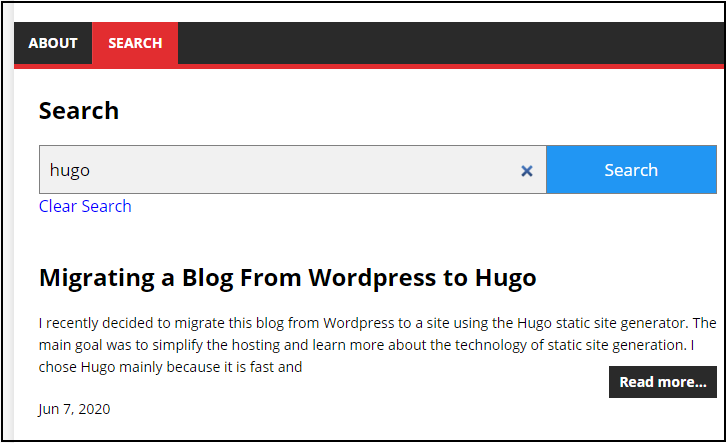Click the 'Search' page heading
Image resolution: width=726 pixels, height=443 pixels.
pyautogui.click(x=79, y=111)
